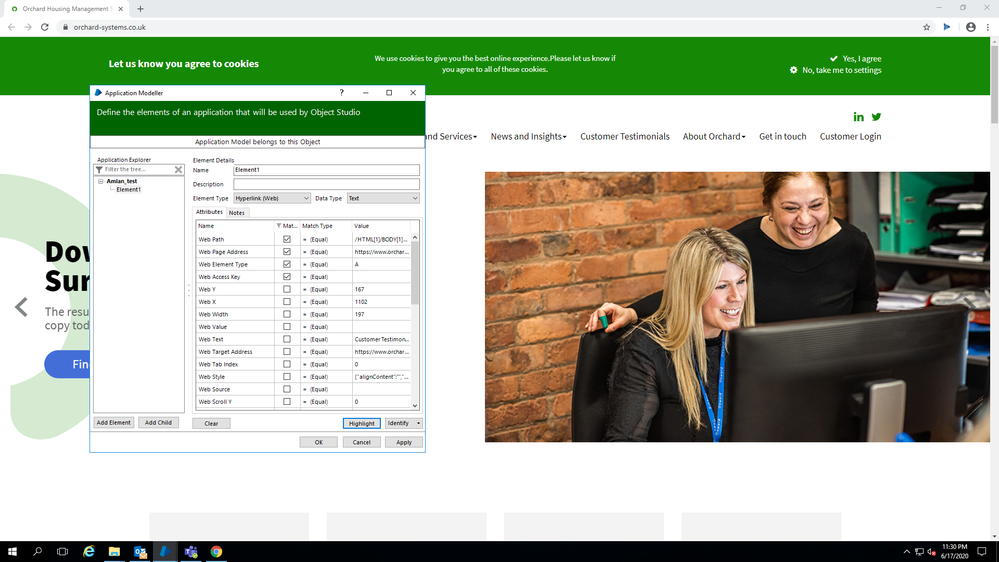The image size is (999, 562).
Task: Click the Application Modeller help question mark
Action: 341,93
